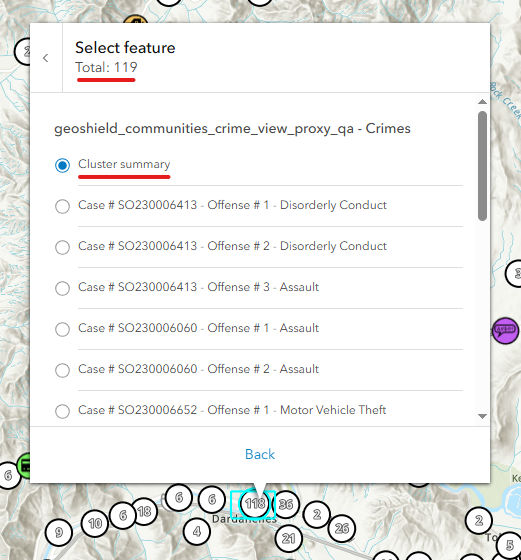Click the green vehicle crime marker
The image size is (521, 560).
(x=25, y=466)
